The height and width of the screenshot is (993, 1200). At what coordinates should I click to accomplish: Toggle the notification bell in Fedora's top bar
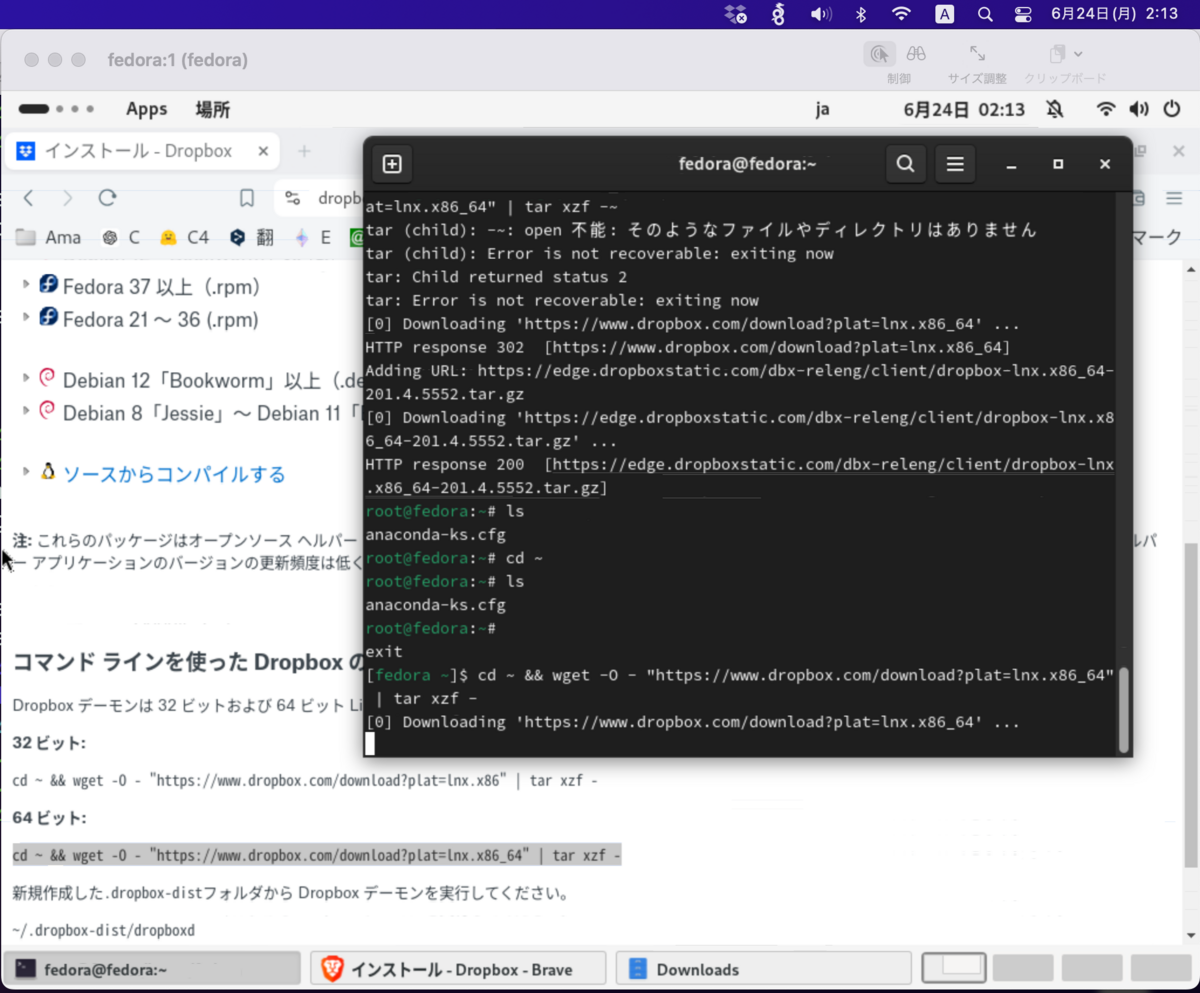pos(1055,108)
